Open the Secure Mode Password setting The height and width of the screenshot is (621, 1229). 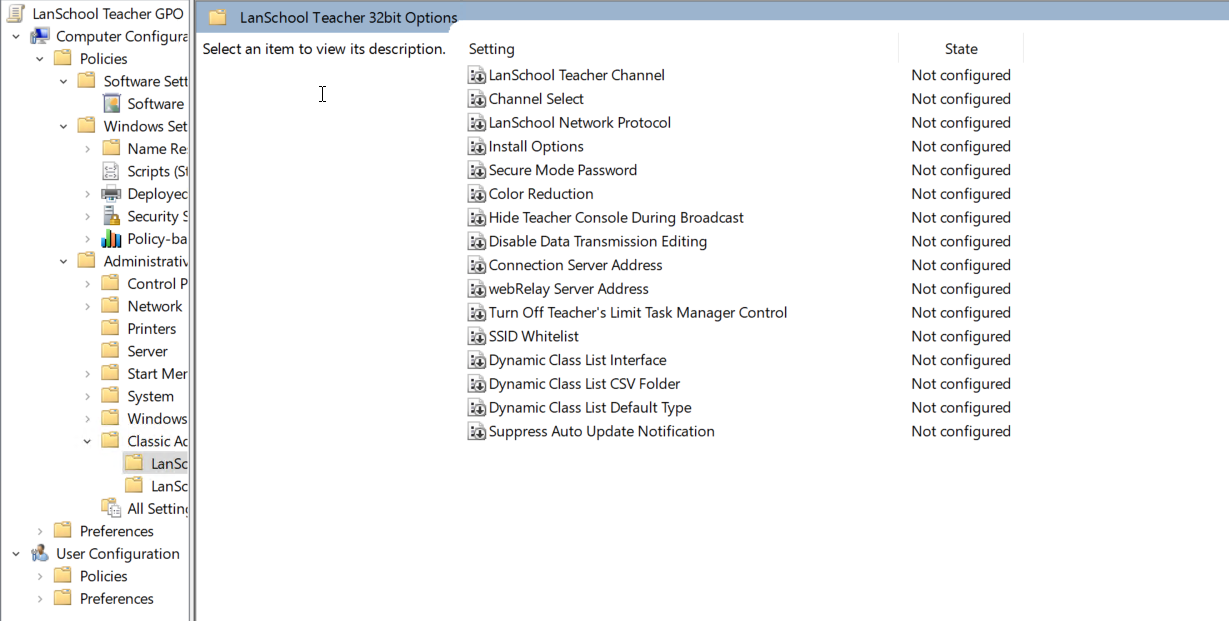(563, 170)
